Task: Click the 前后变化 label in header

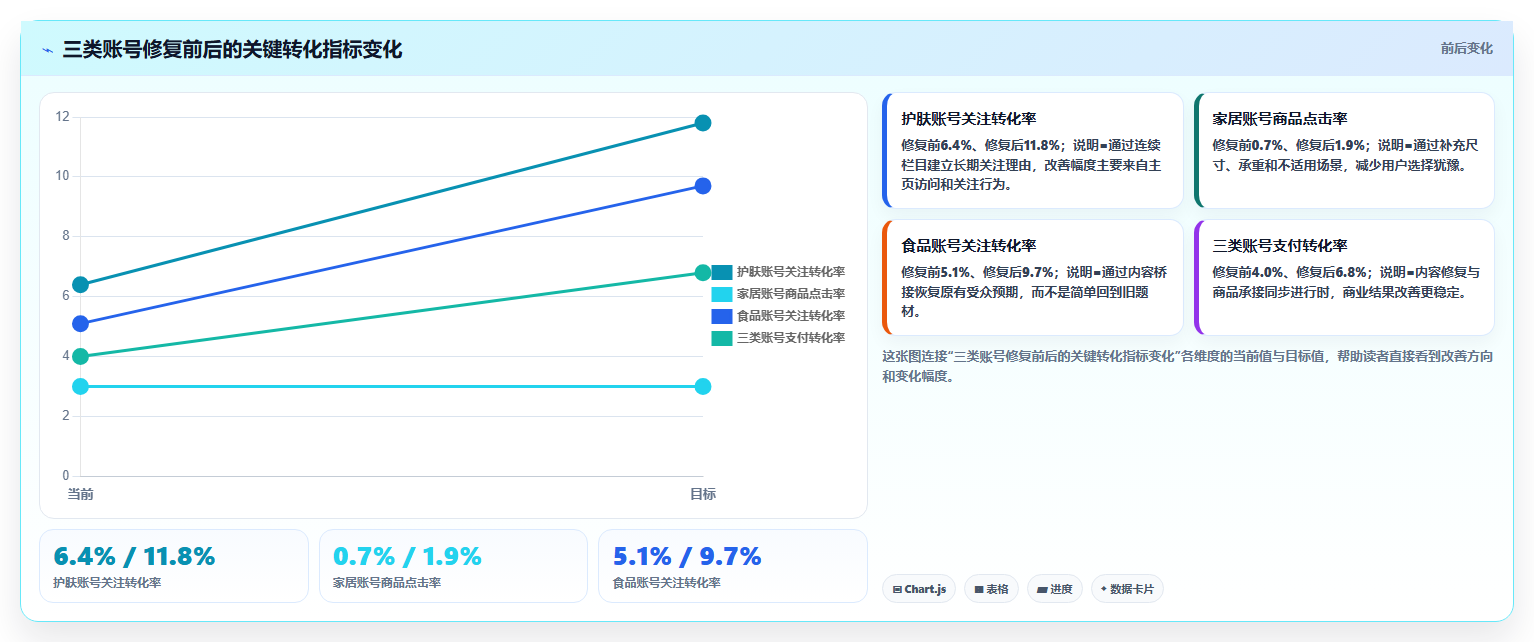Action: (1466, 48)
